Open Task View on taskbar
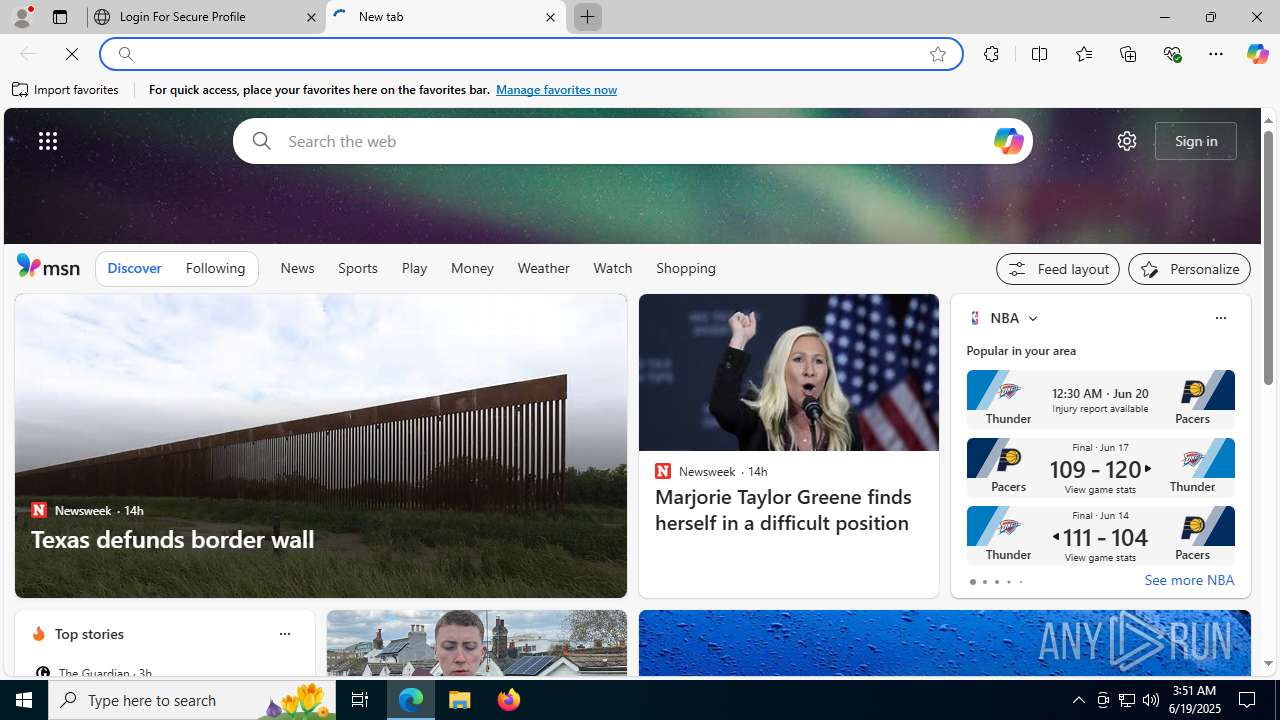This screenshot has height=720, width=1280. tap(359, 700)
